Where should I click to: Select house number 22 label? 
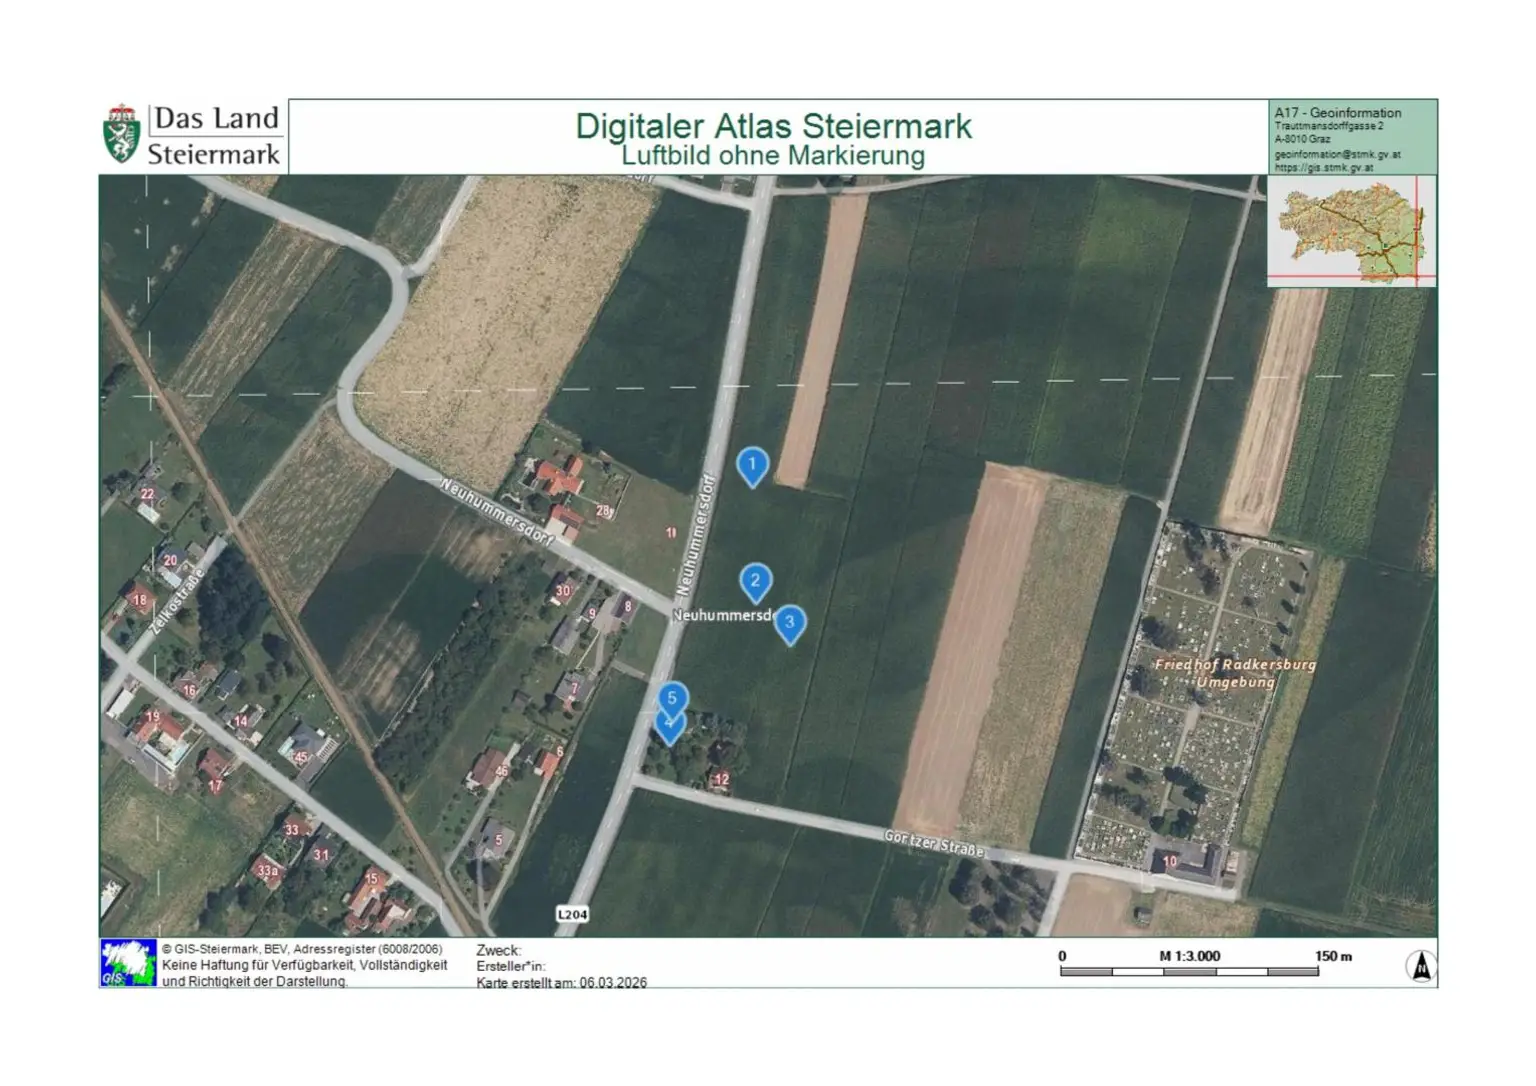click(147, 494)
